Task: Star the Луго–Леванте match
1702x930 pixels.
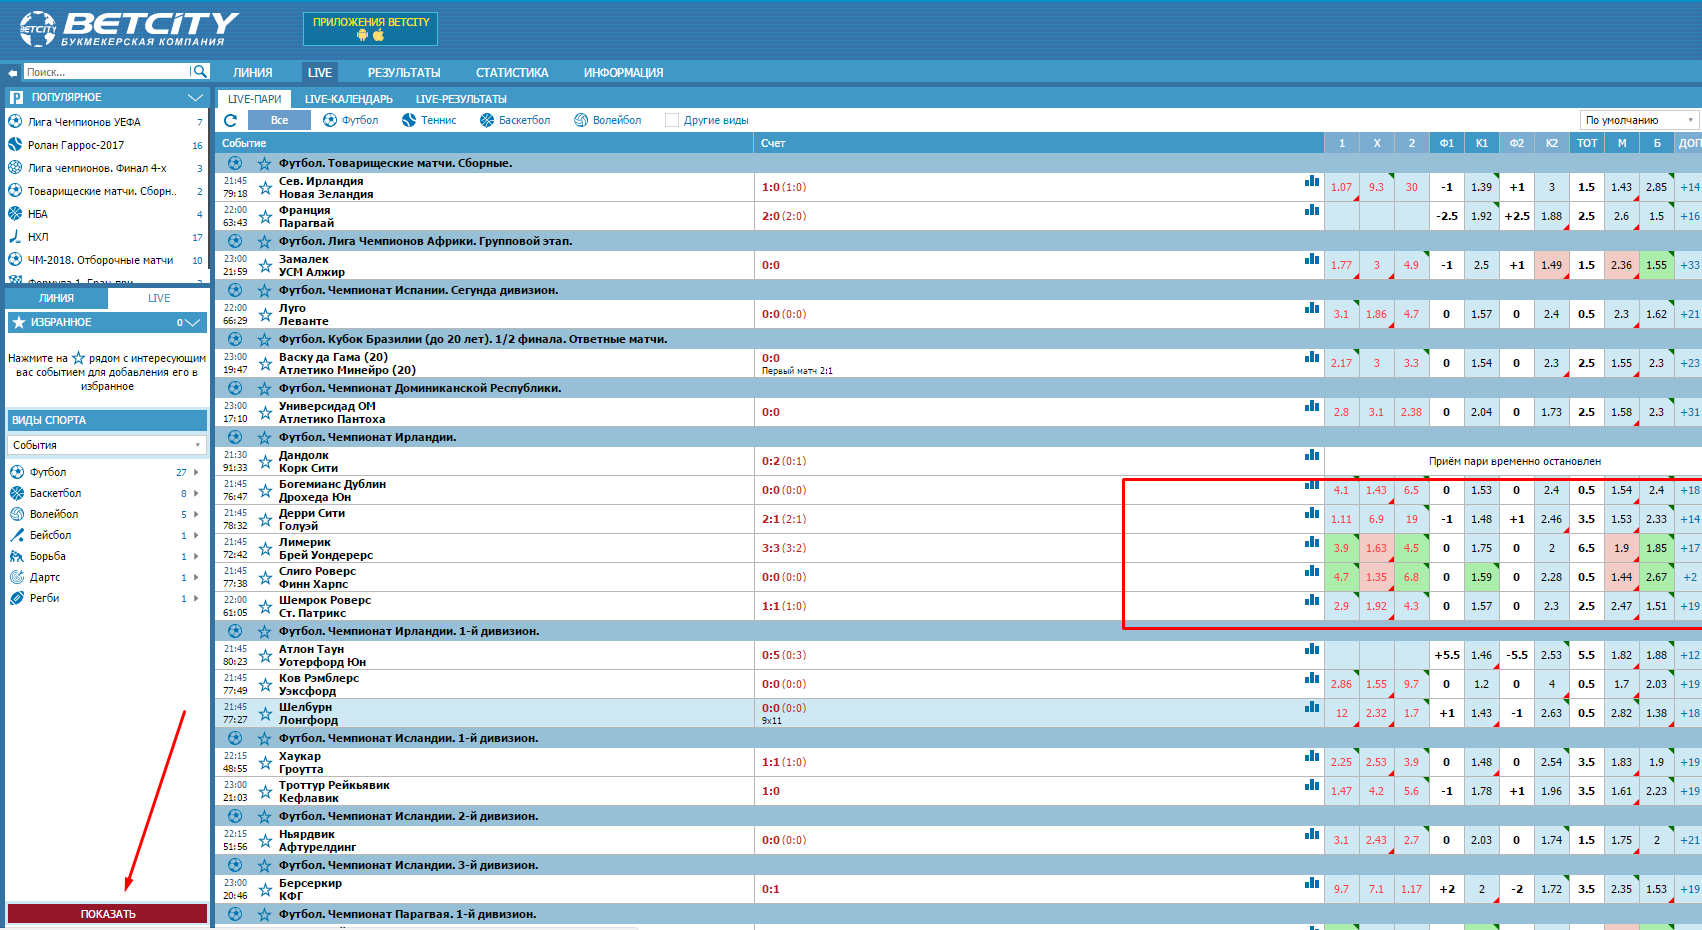Action: point(265,314)
